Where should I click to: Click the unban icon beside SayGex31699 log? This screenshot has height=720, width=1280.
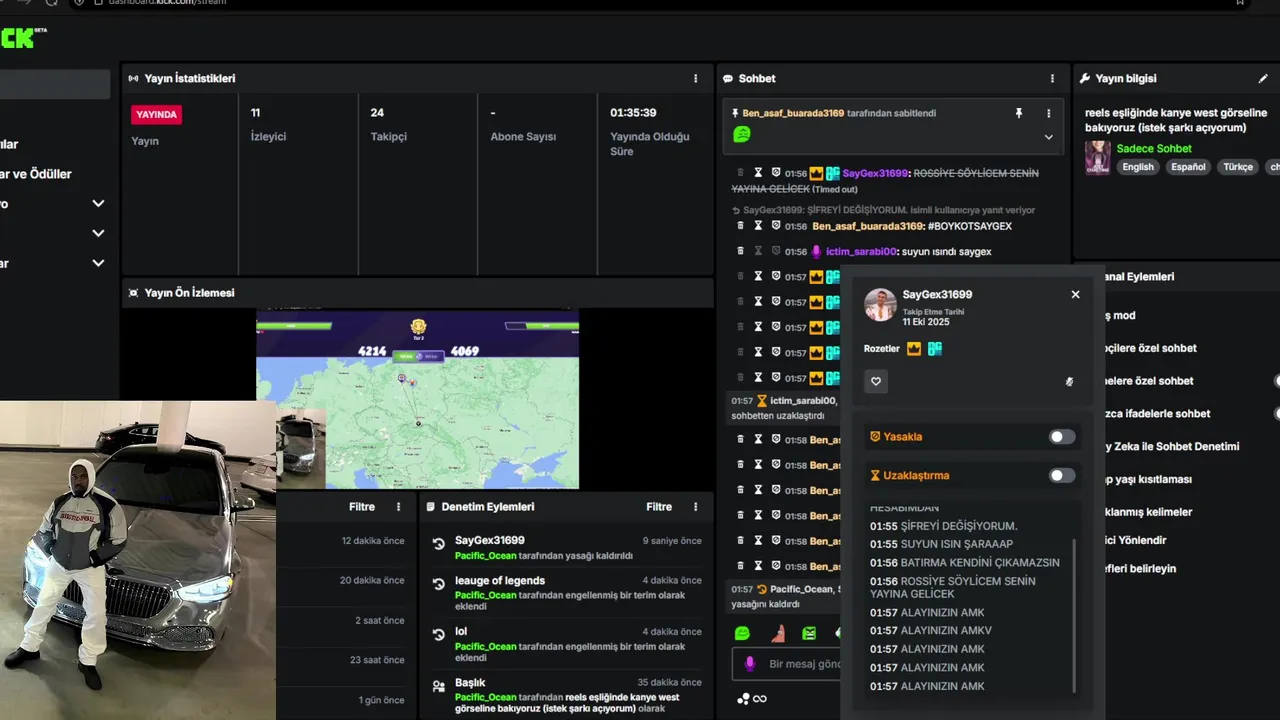[438, 544]
